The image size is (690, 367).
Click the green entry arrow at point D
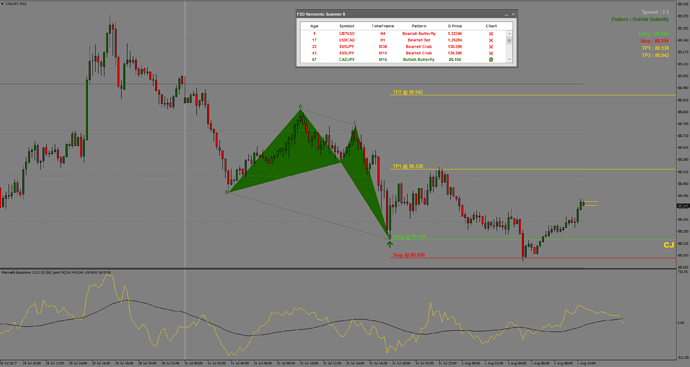389,244
